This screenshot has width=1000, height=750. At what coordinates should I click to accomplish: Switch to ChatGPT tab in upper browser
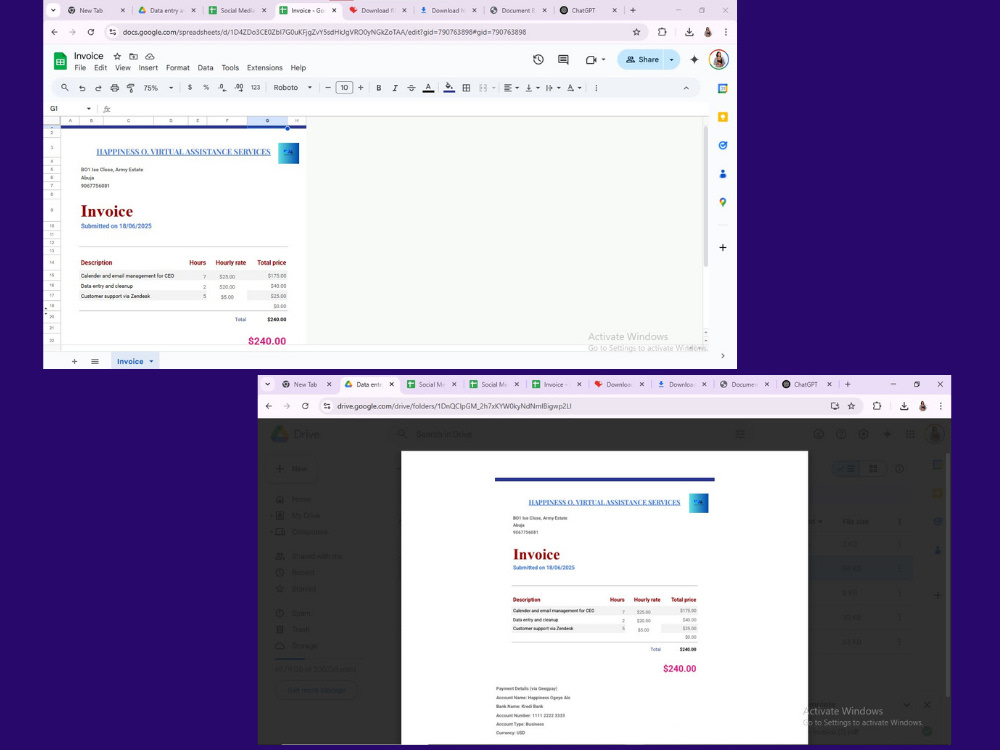click(583, 10)
